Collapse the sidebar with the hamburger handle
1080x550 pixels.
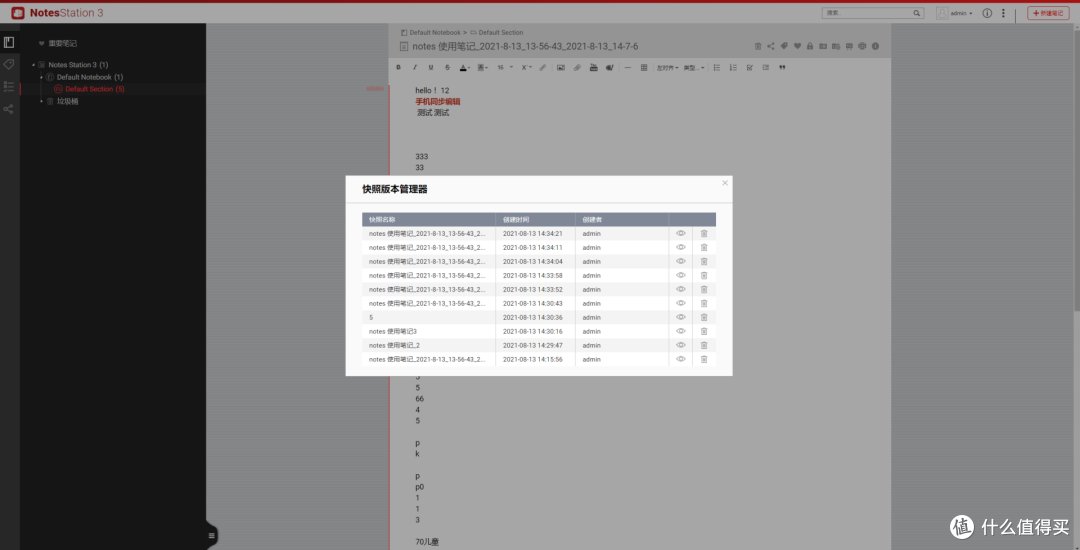(211, 536)
